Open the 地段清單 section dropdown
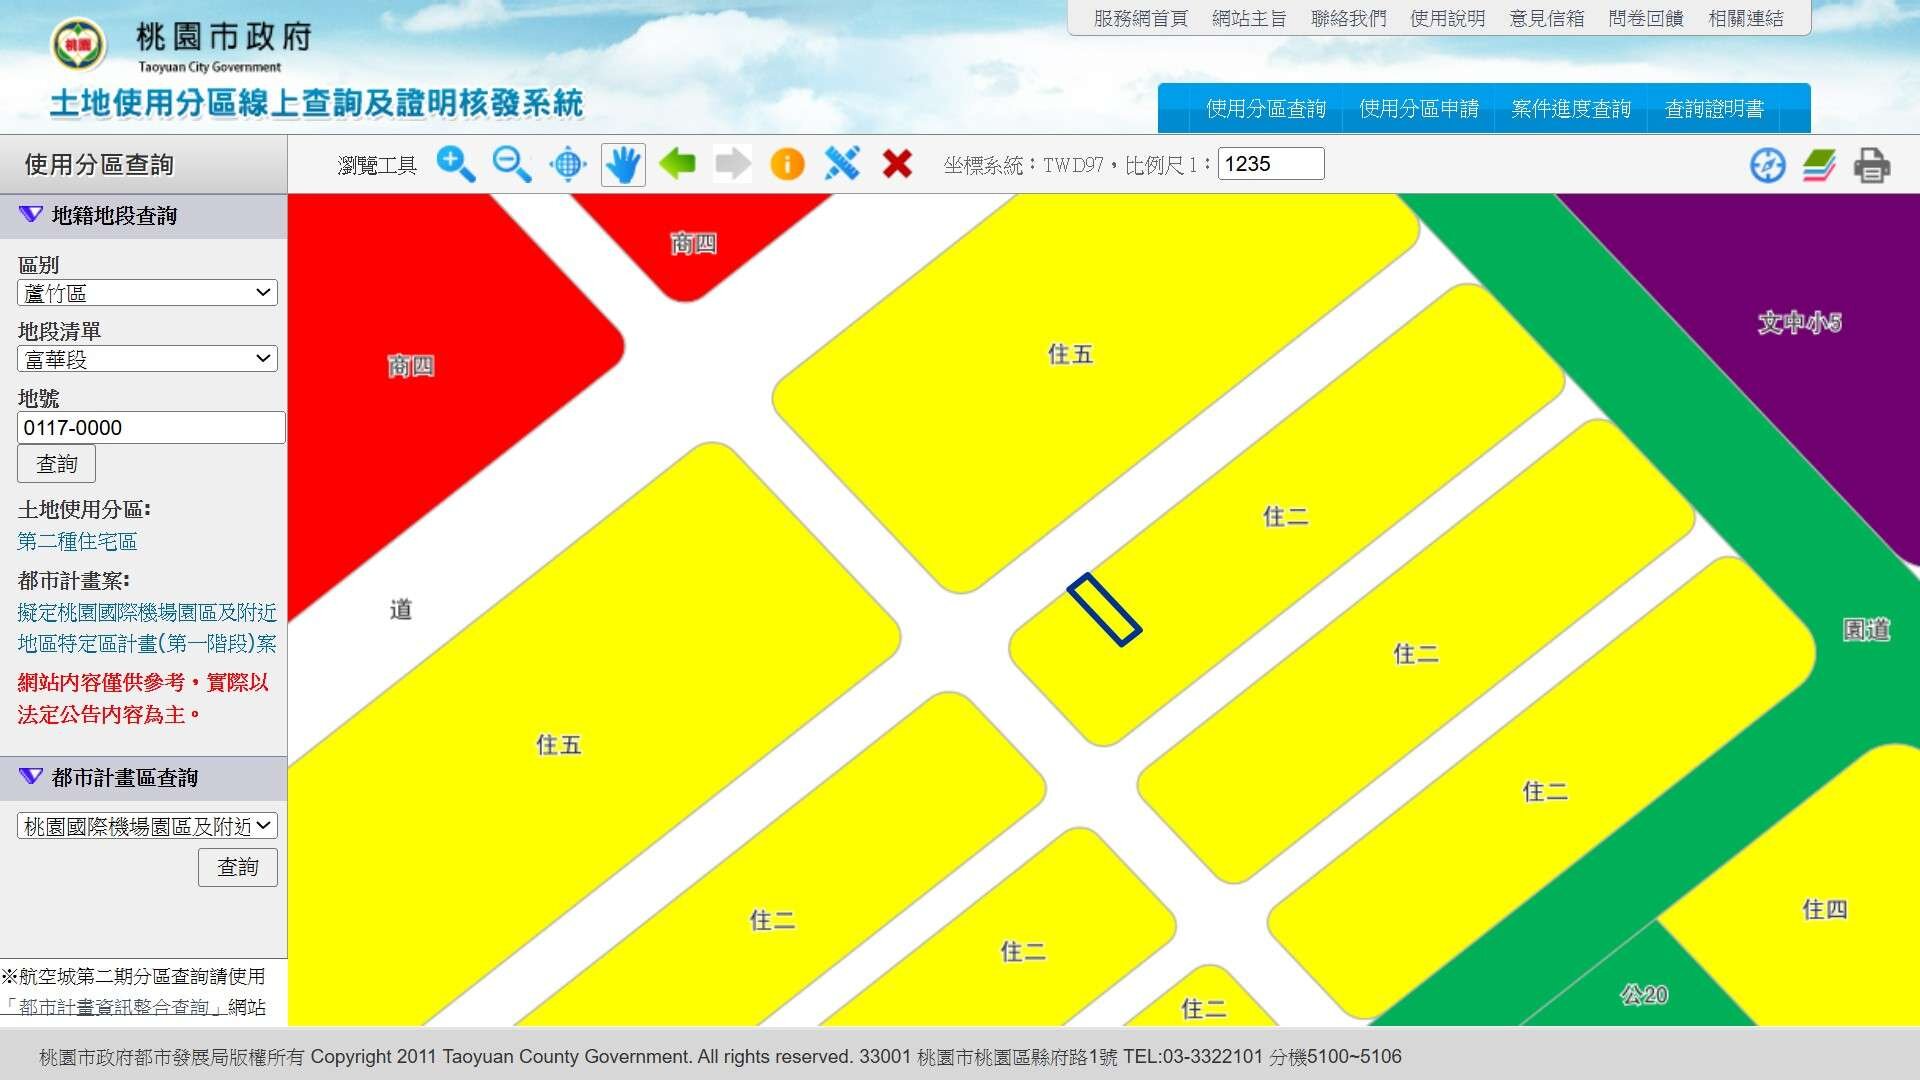The height and width of the screenshot is (1080, 1920). click(147, 359)
